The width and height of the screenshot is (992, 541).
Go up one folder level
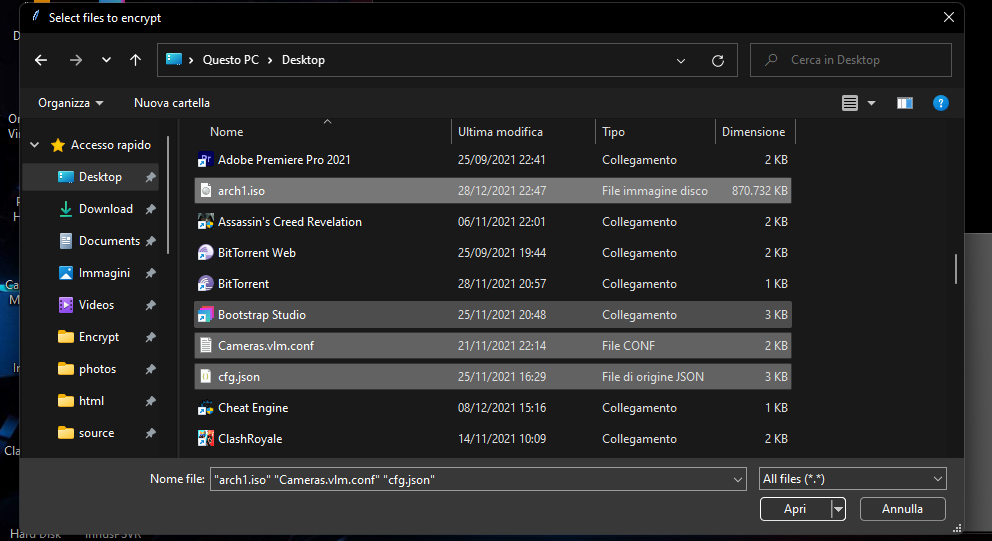135,60
